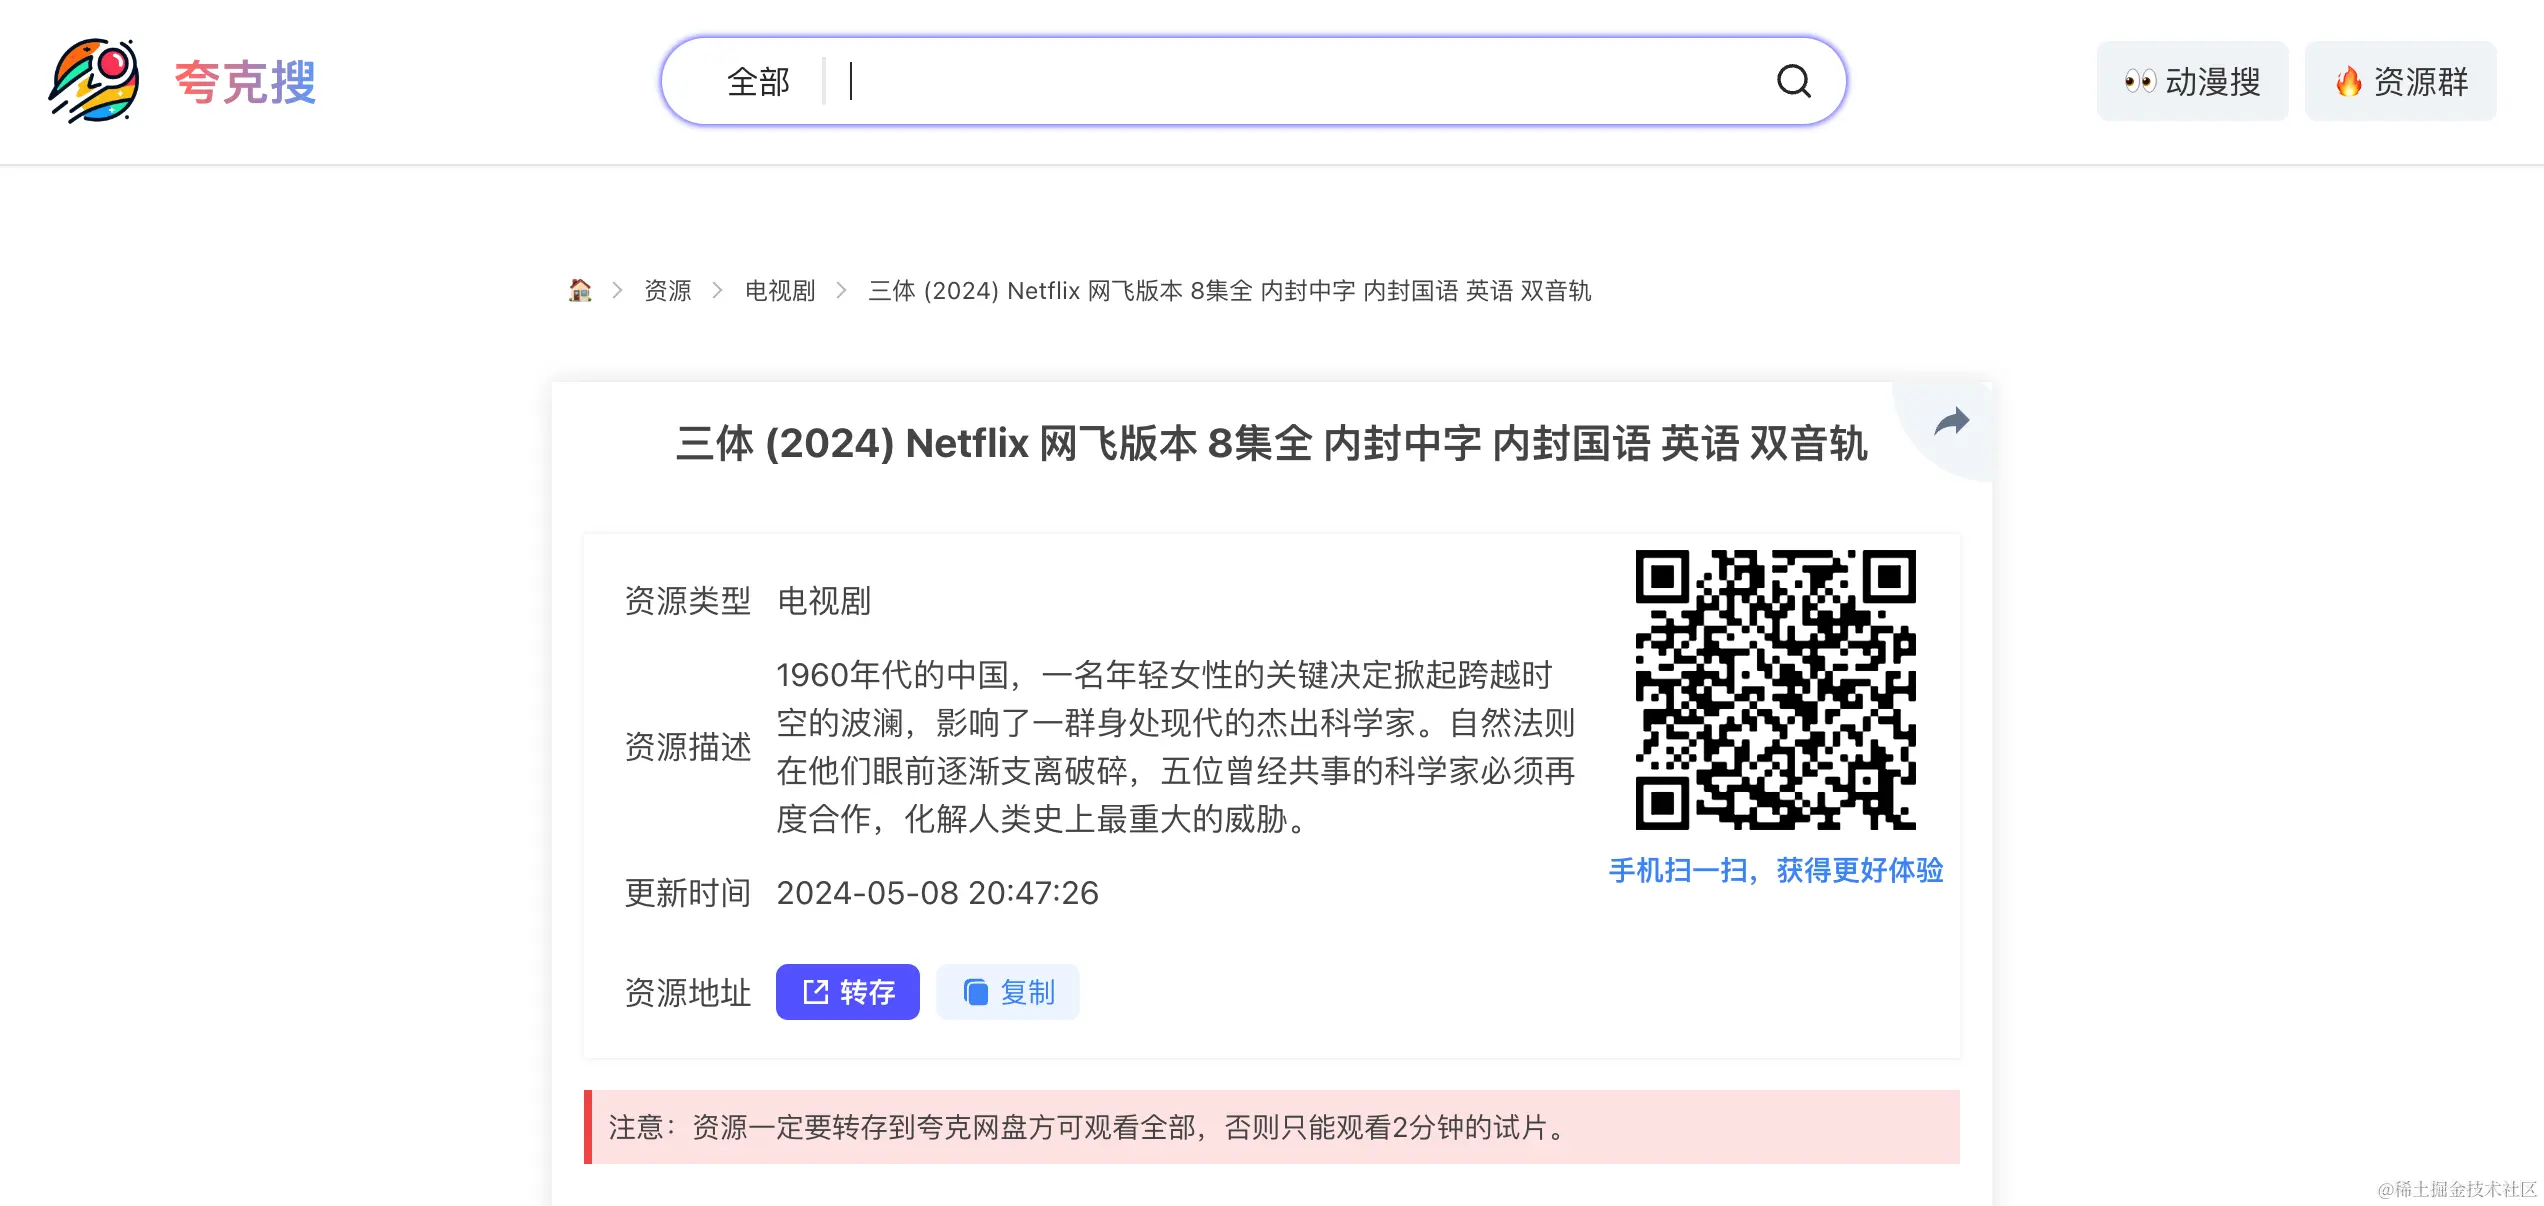2544x1206 pixels.
Task: Click the 三体 (2024) breadcrumb title
Action: [1229, 291]
